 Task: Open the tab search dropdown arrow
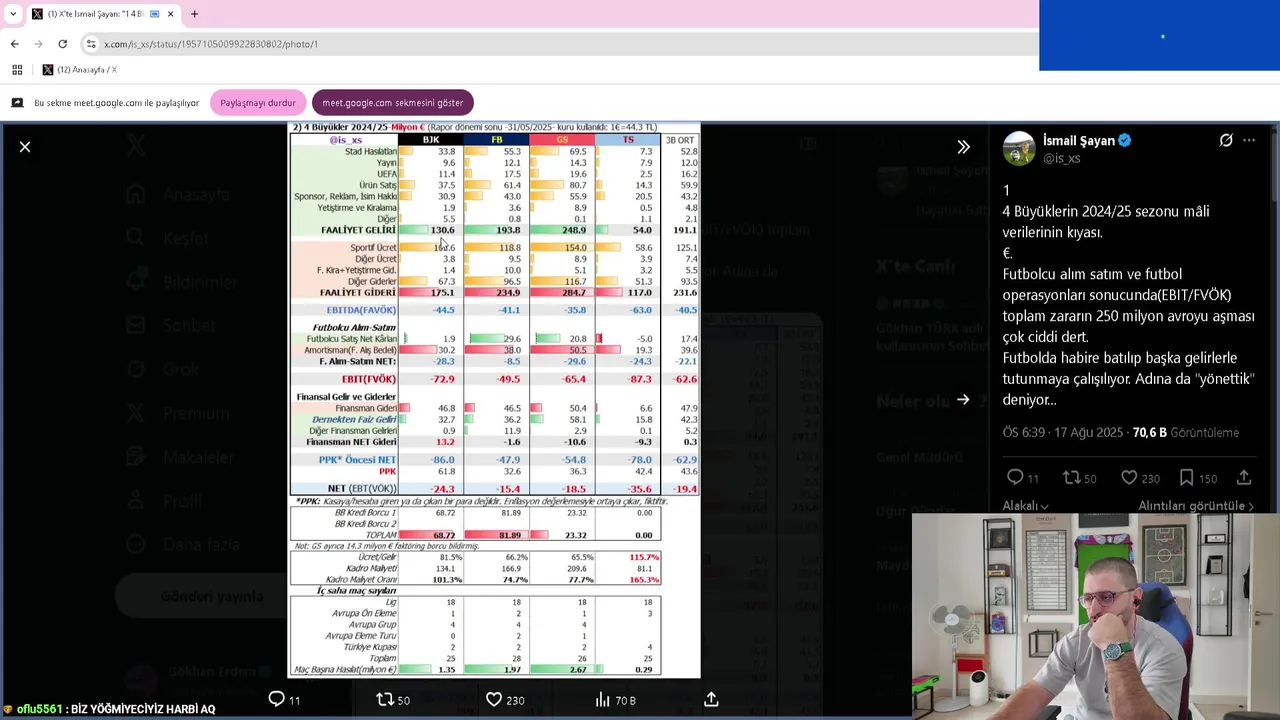13,14
